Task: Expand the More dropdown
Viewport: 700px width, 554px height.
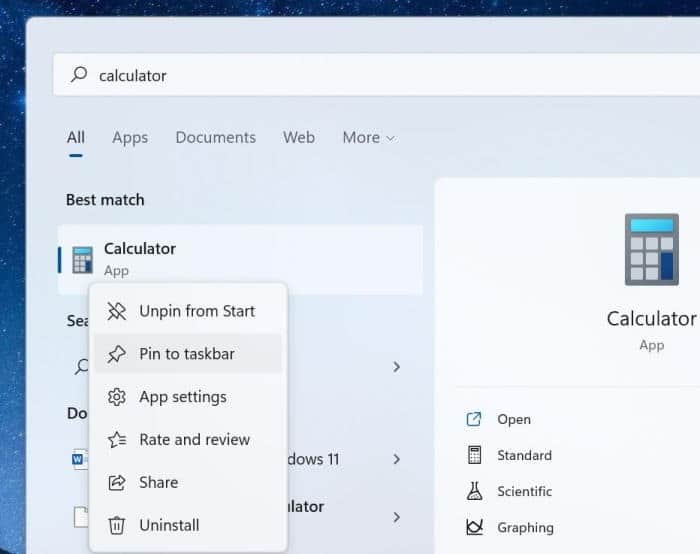Action: [368, 137]
